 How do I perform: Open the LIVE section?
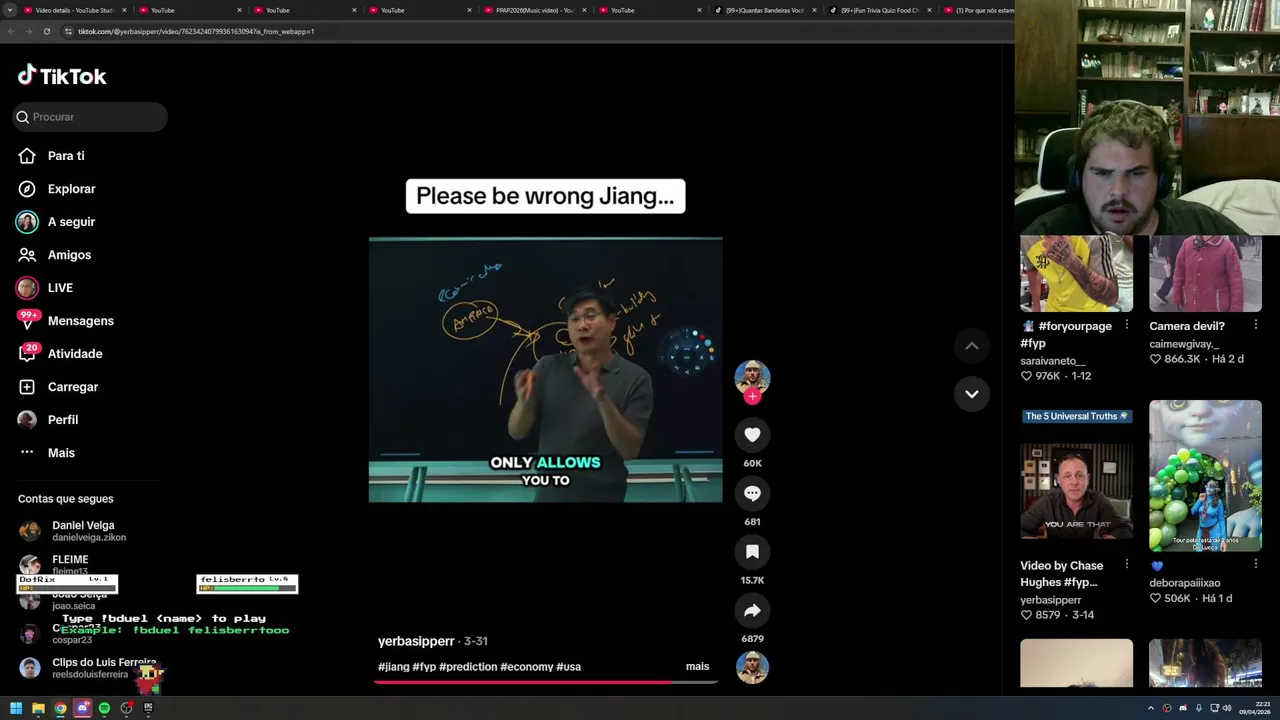[60, 288]
